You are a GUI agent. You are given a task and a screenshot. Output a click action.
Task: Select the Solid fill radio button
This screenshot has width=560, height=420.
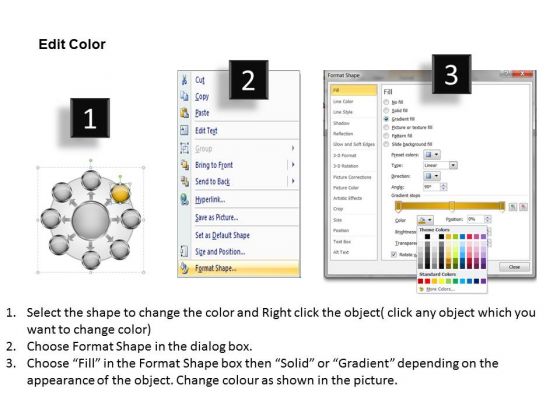click(386, 110)
